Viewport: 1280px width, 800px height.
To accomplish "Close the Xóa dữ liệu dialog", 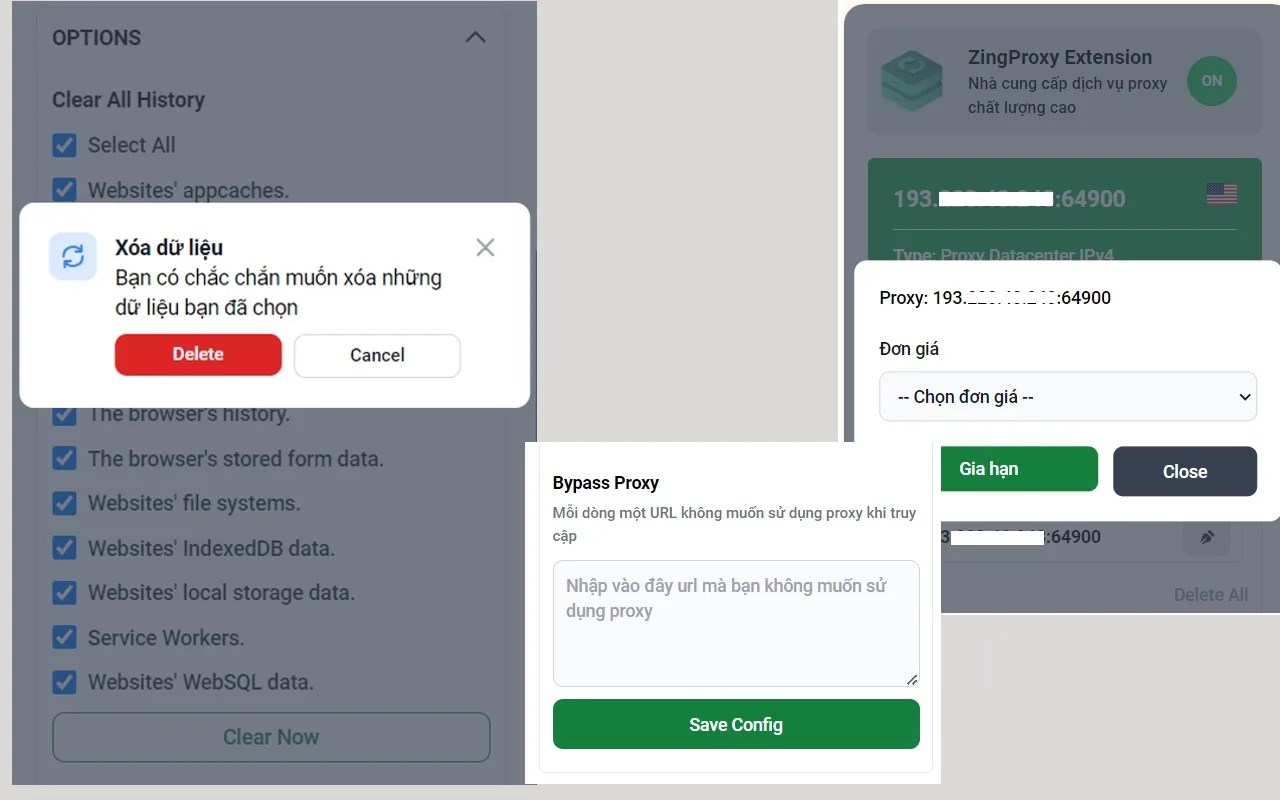I will click(485, 247).
